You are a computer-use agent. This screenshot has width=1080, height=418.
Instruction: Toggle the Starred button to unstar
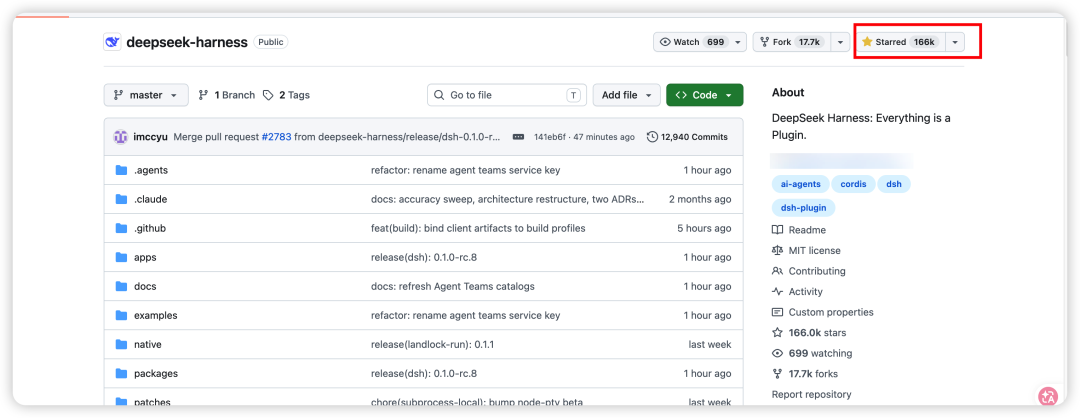coord(900,42)
